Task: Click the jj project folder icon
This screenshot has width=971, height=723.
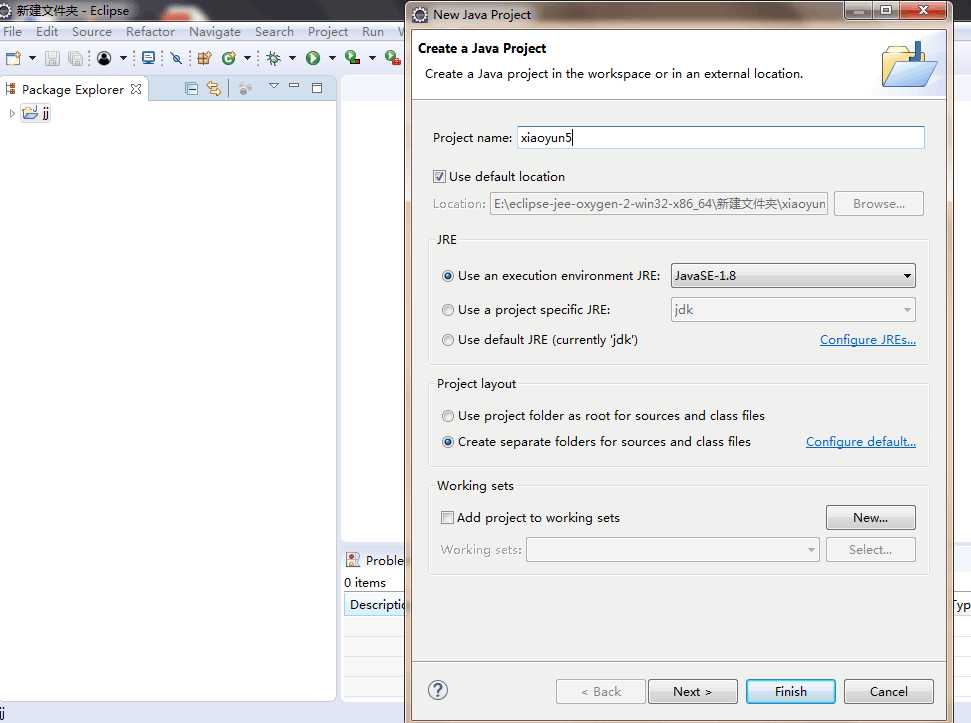Action: [30, 113]
